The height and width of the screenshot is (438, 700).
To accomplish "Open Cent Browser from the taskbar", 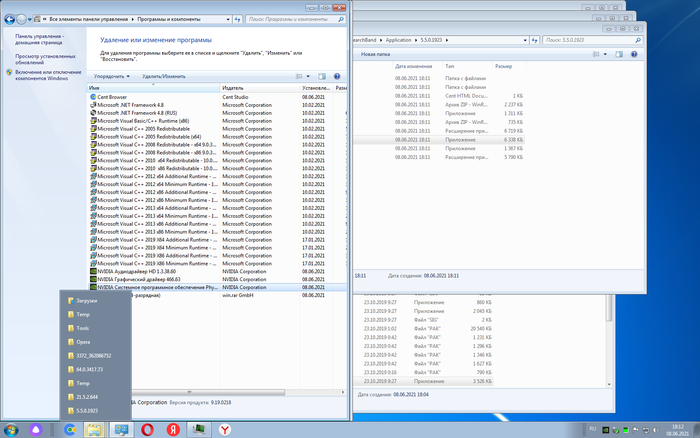I will (x=70, y=428).
